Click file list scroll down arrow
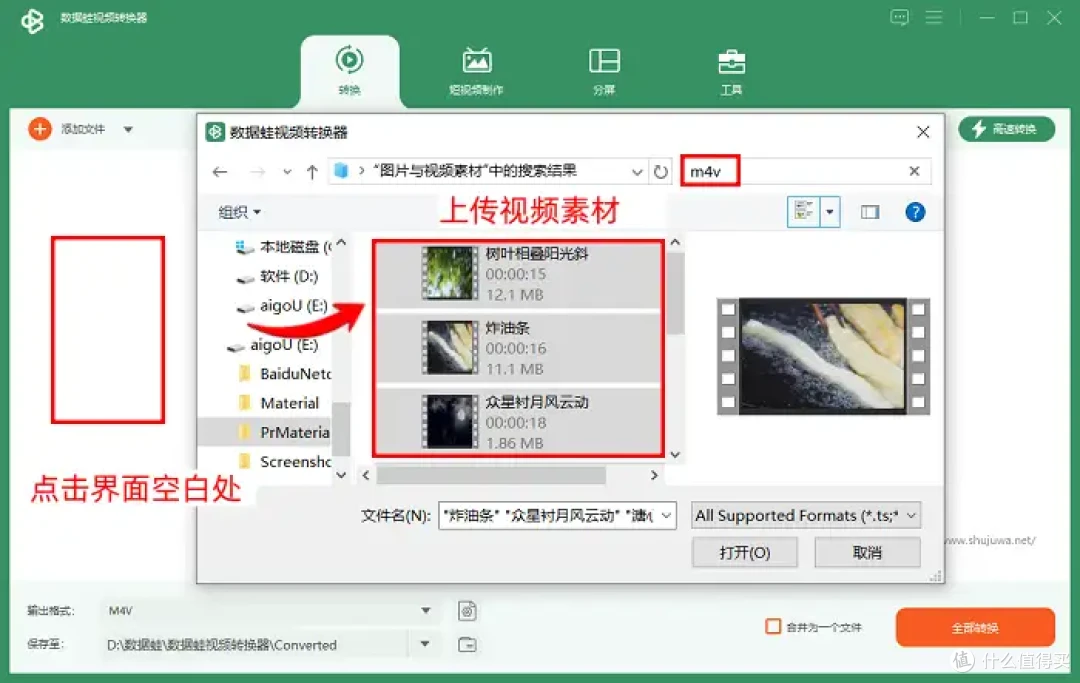The height and width of the screenshot is (683, 1080). pyautogui.click(x=675, y=454)
